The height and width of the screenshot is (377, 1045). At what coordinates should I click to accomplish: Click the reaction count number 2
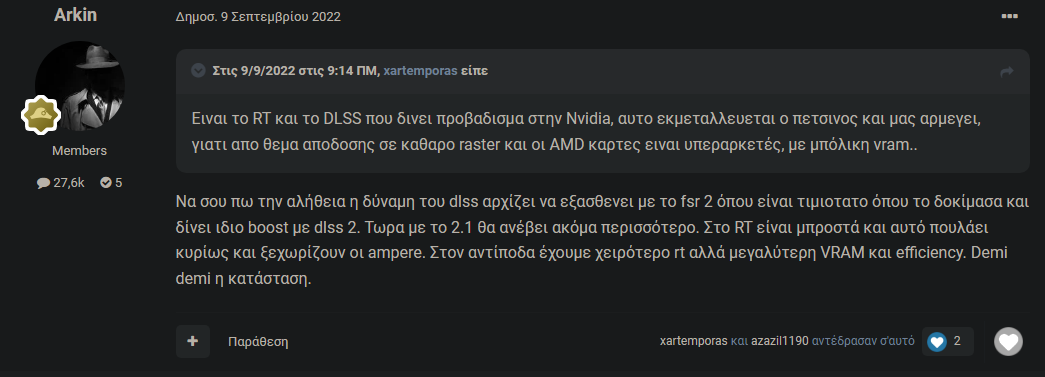pos(957,341)
